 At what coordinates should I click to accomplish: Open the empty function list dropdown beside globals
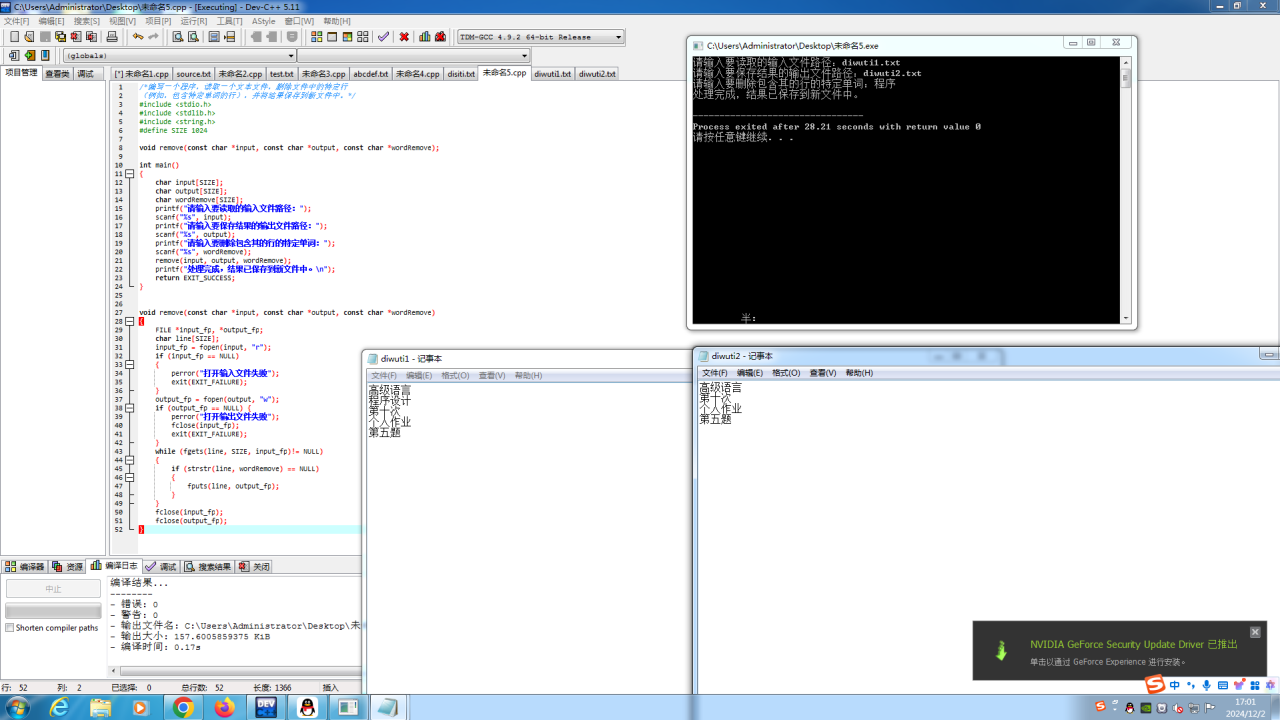click(524, 56)
